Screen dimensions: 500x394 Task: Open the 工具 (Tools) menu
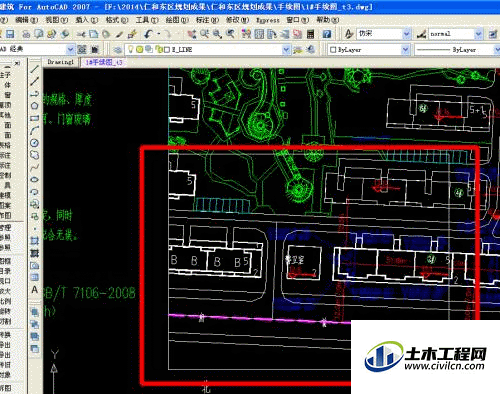pos(147,20)
